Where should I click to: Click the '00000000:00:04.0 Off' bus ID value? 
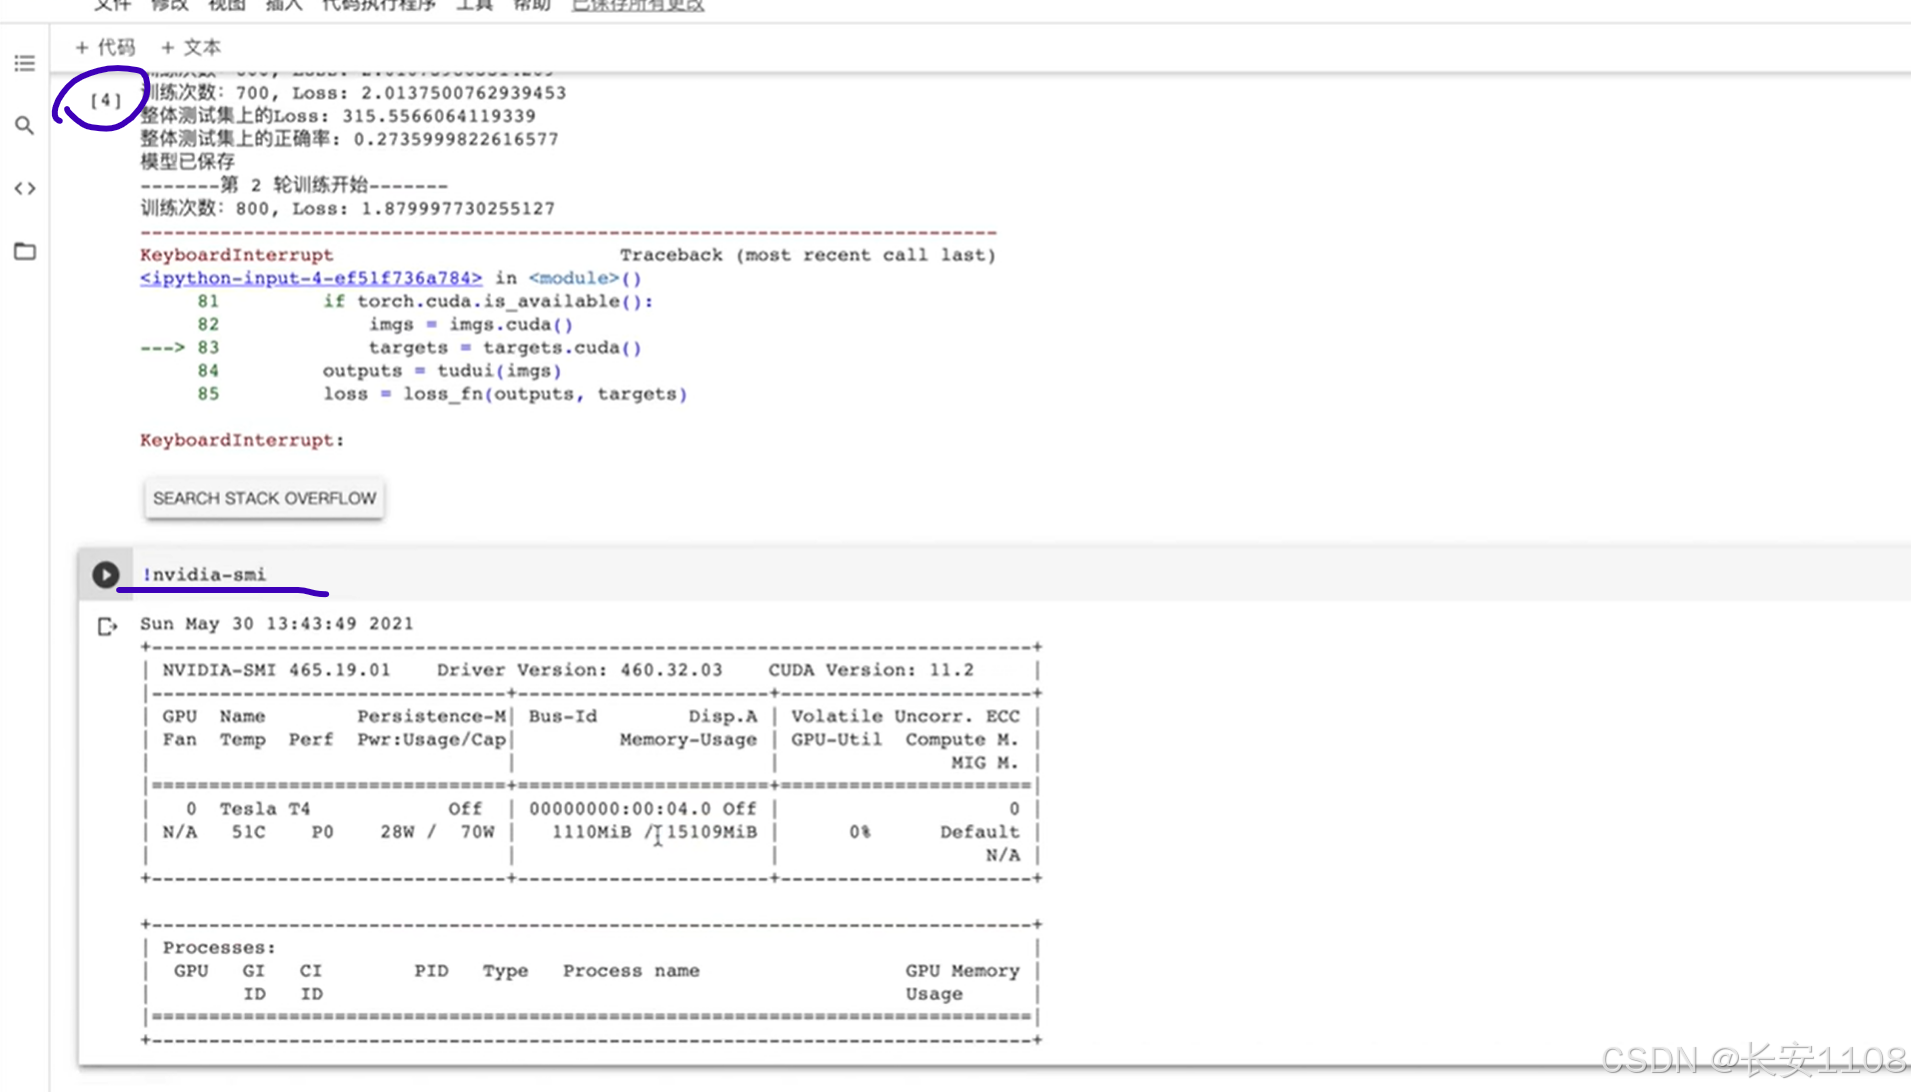click(x=643, y=809)
